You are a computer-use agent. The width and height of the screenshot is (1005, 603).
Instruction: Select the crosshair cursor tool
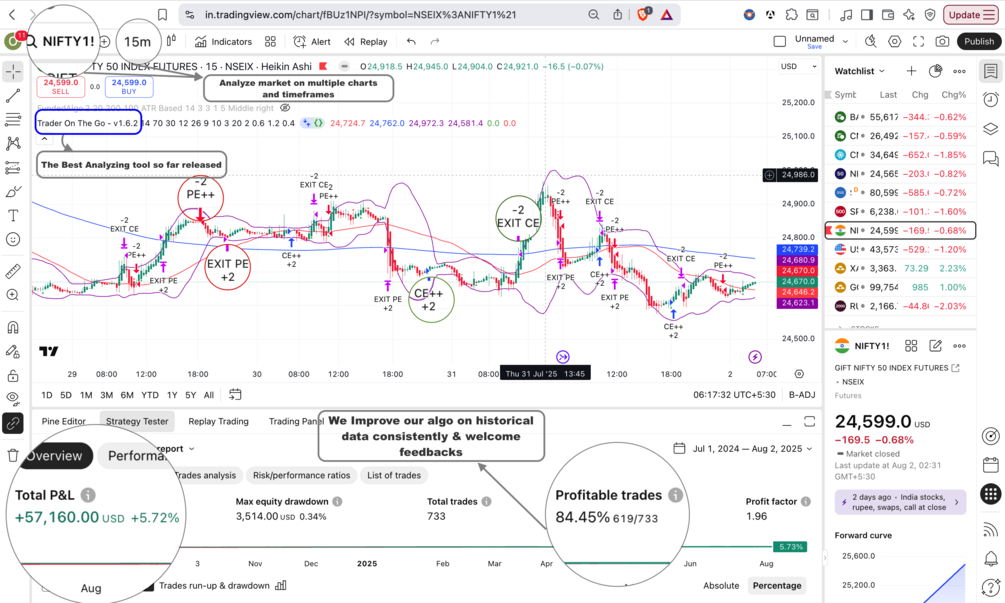[13, 71]
